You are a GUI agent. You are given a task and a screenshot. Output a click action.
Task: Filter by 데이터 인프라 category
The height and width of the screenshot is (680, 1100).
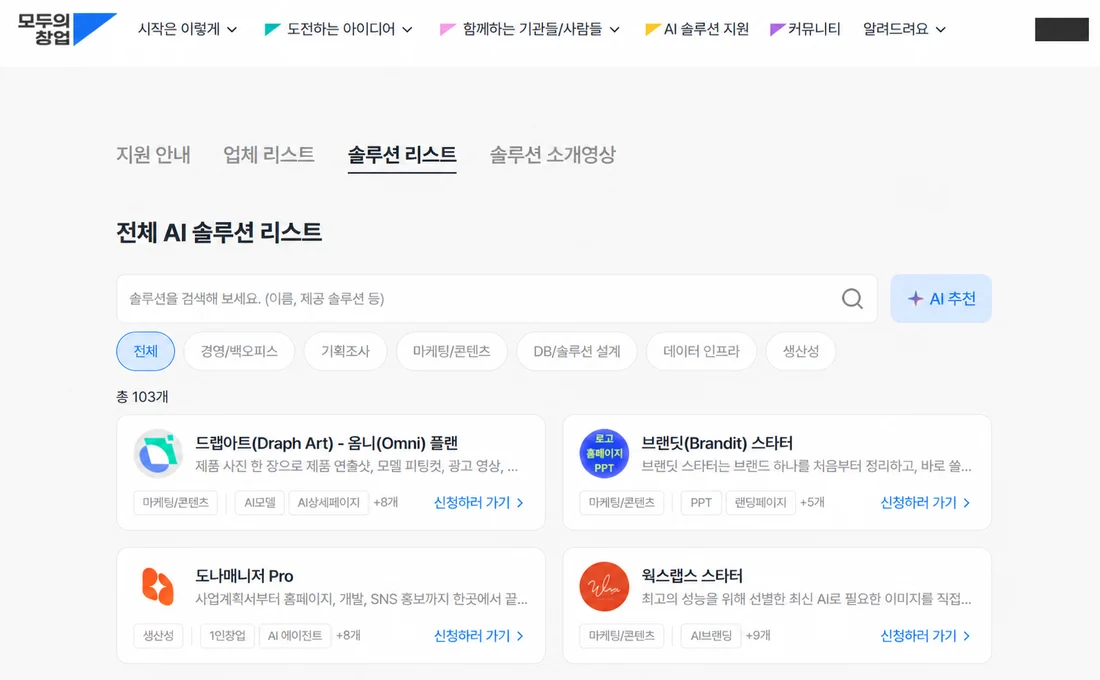coord(702,351)
